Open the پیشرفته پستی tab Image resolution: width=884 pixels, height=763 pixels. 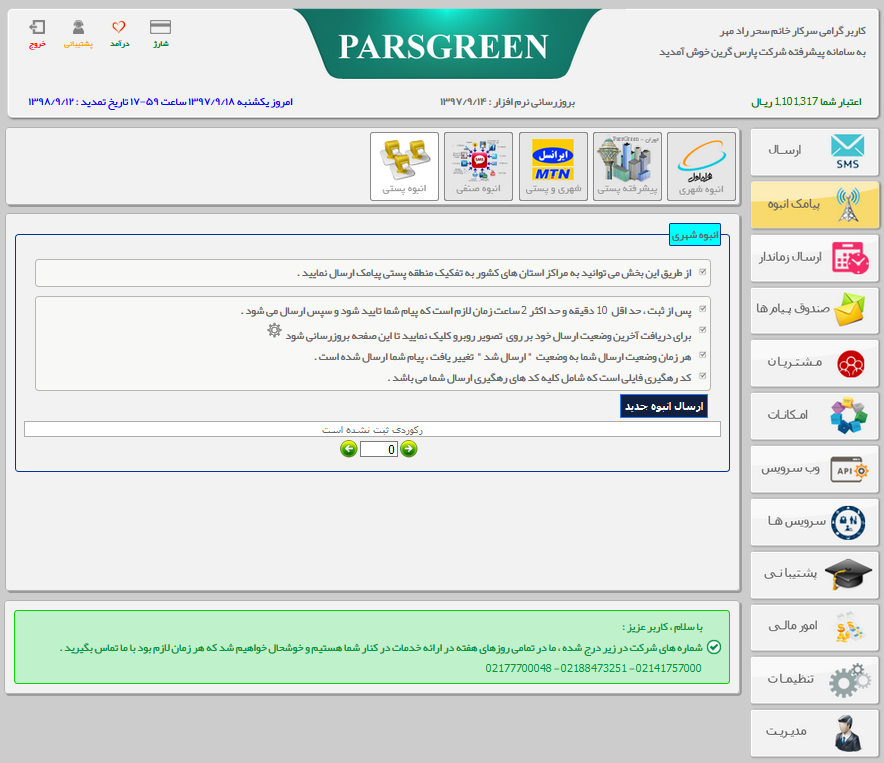click(627, 165)
